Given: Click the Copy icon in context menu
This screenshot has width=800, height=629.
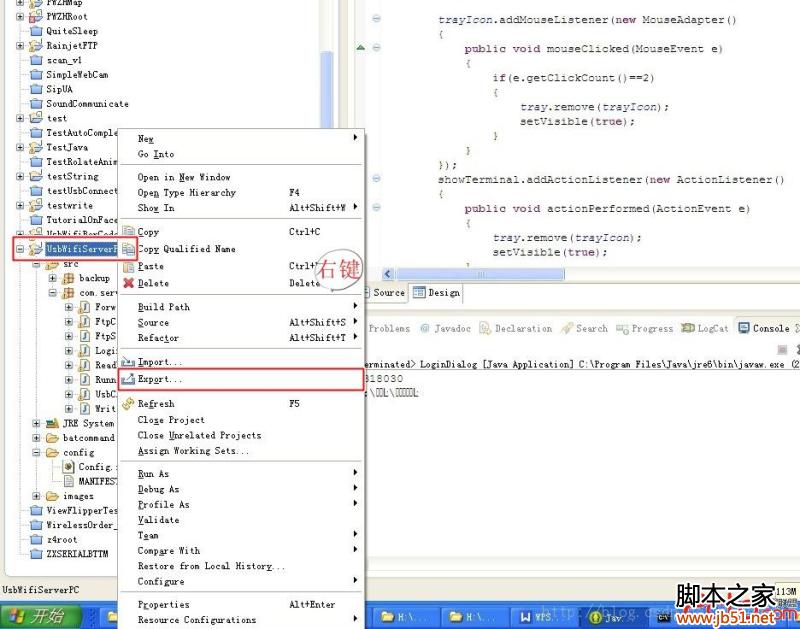Looking at the screenshot, I should [127, 232].
